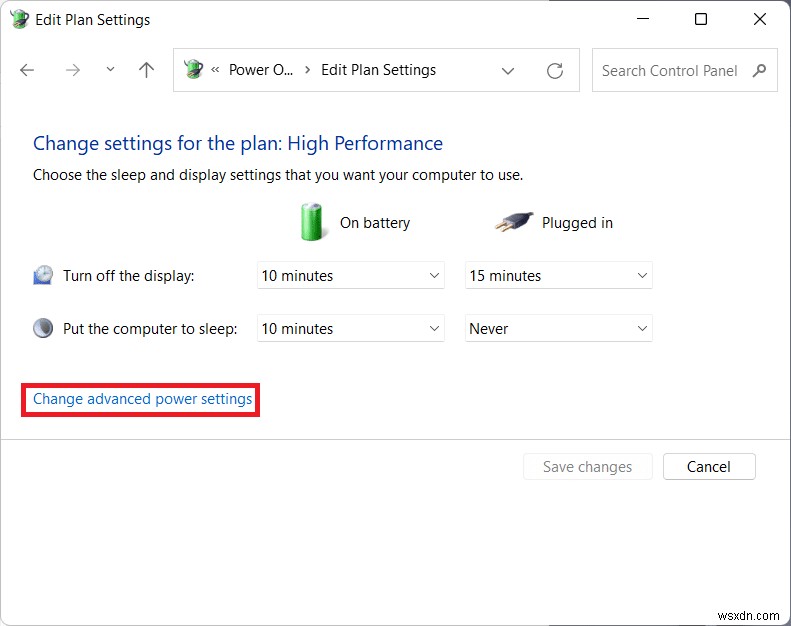
Task: Open the recent locations chevron
Action: click(x=110, y=70)
